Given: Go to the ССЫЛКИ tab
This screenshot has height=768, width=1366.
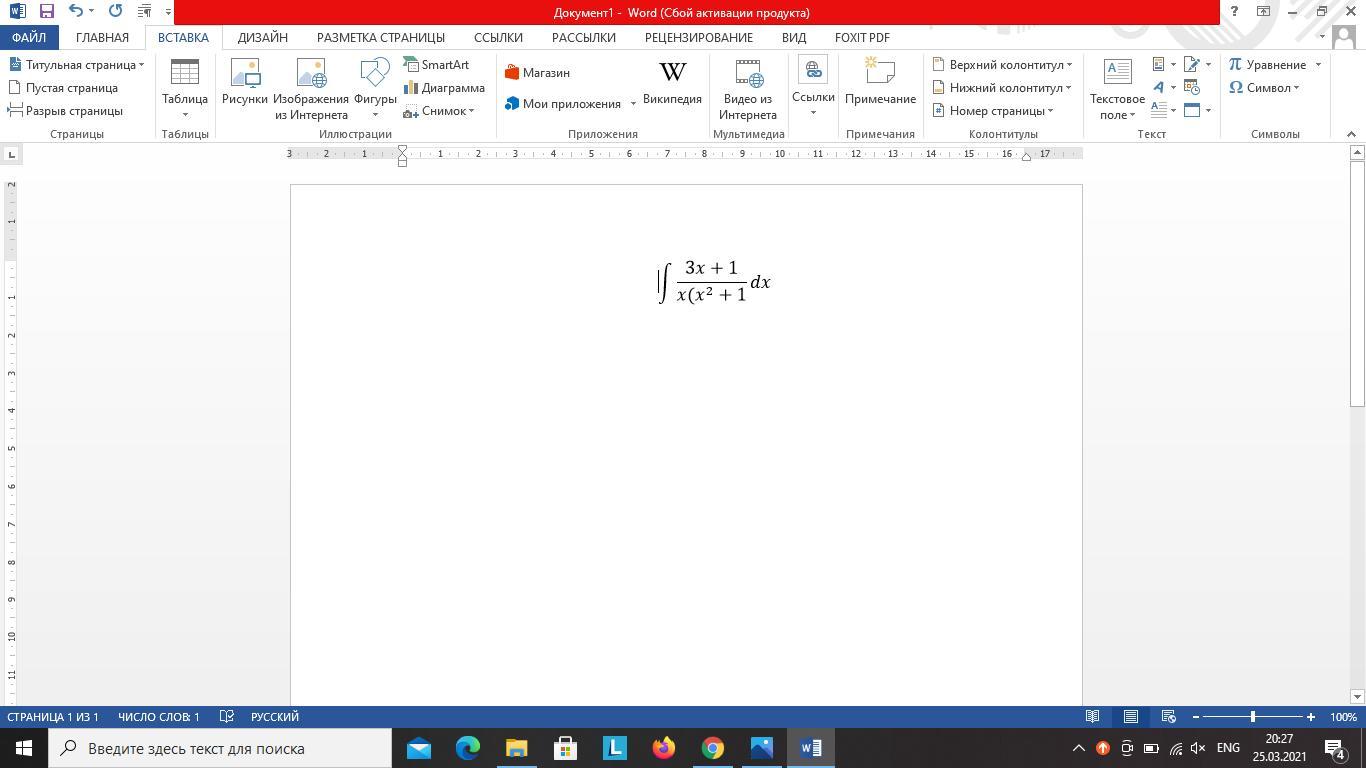Looking at the screenshot, I should (x=498, y=37).
